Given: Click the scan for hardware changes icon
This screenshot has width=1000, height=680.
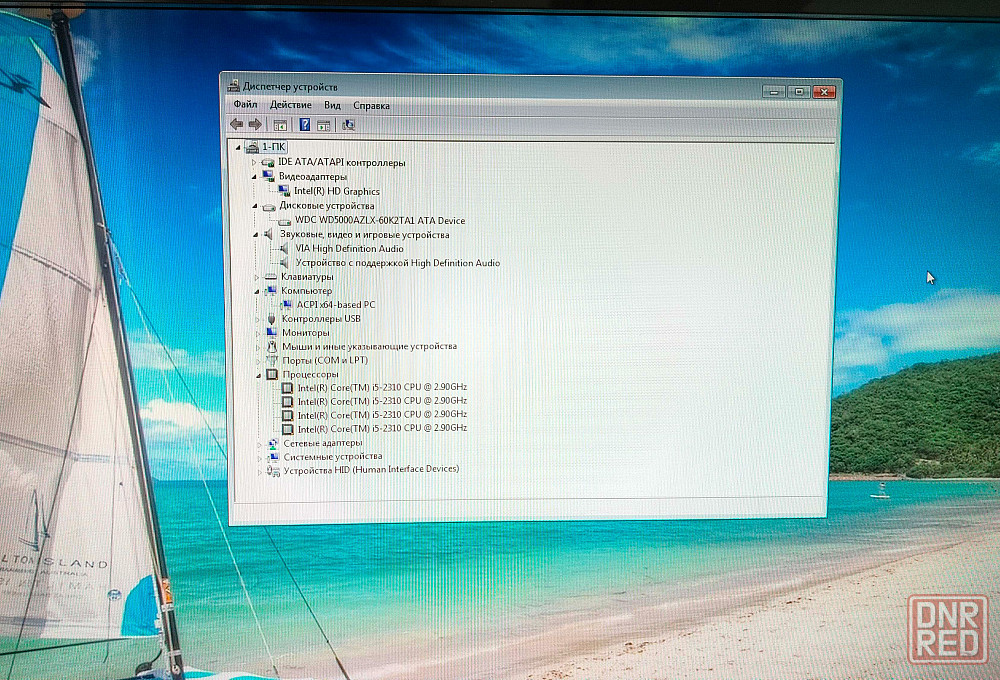Looking at the screenshot, I should [x=349, y=125].
